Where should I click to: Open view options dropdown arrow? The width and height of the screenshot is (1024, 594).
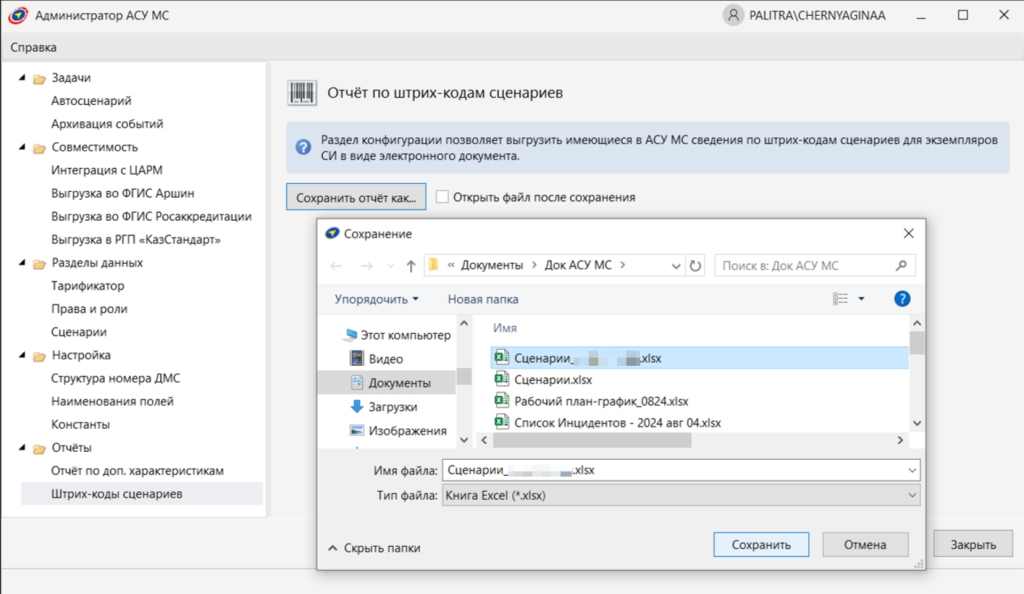(x=861, y=299)
